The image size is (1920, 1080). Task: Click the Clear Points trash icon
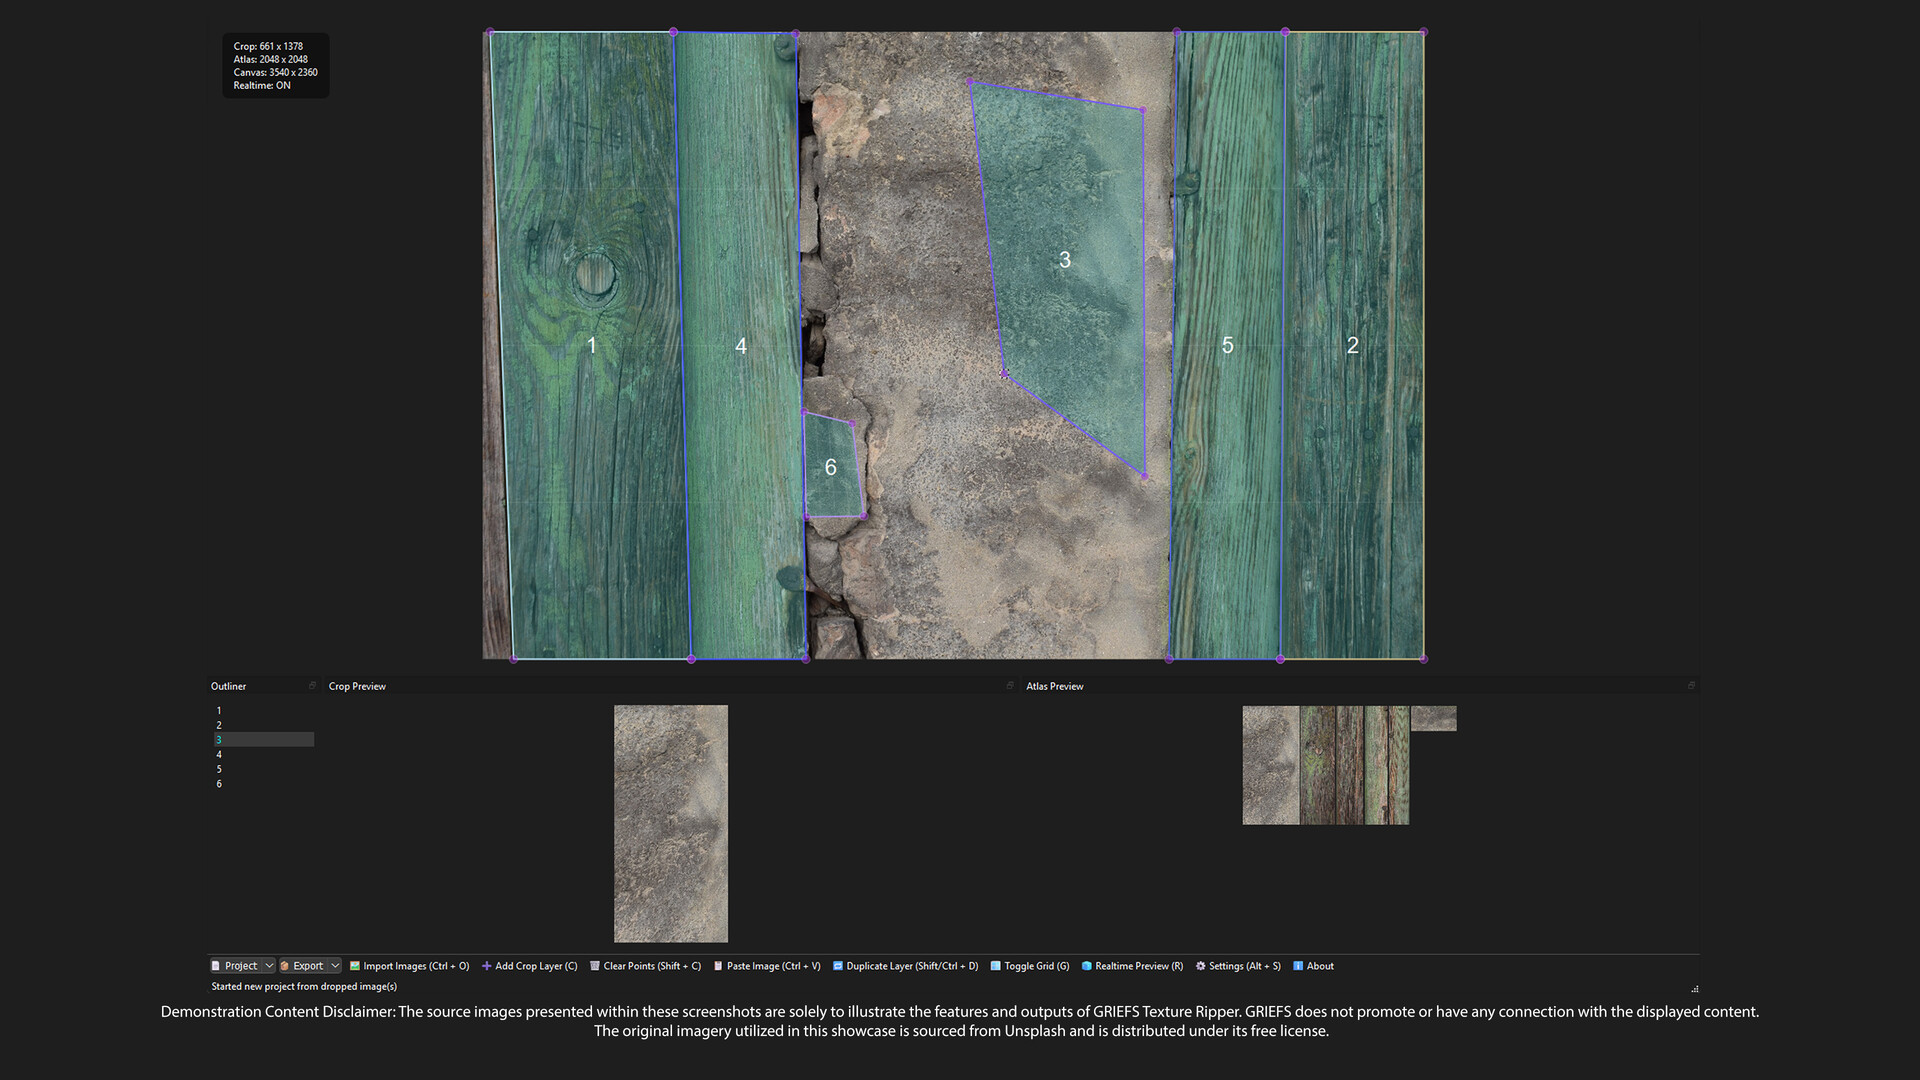pos(595,966)
